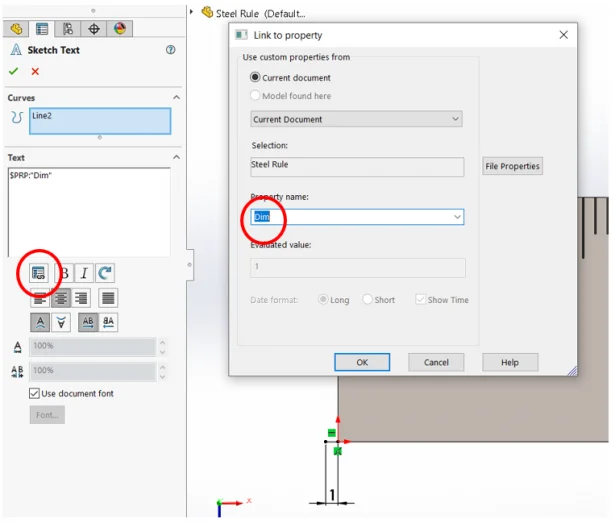Click the Curves selection curve icon

[16, 117]
